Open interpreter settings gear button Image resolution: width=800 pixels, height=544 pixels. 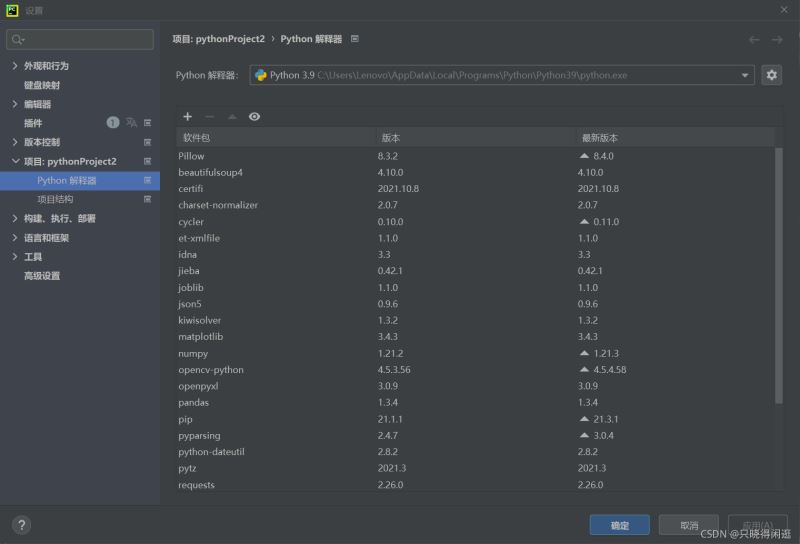pos(771,75)
